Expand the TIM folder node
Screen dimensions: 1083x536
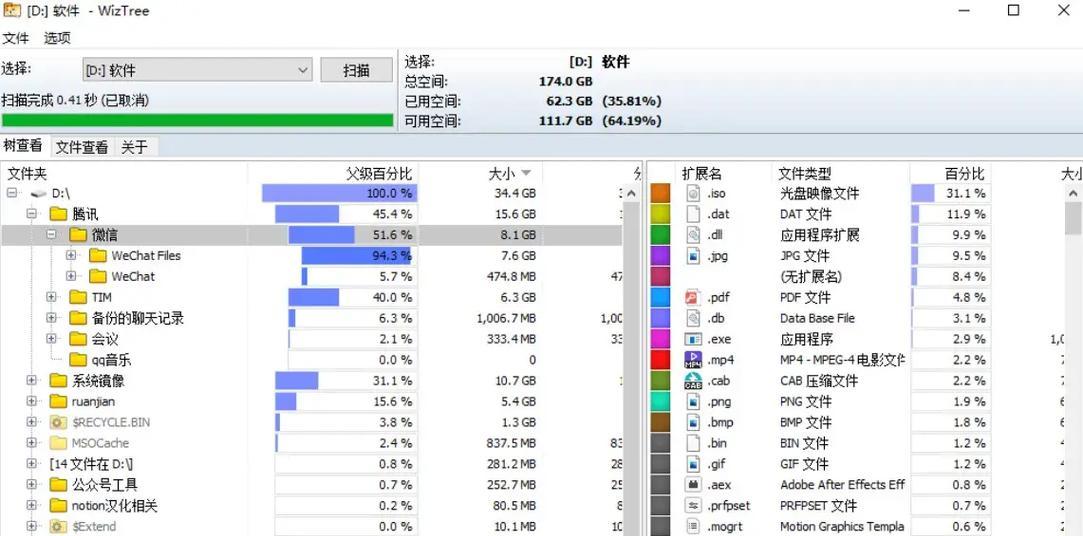(x=51, y=297)
